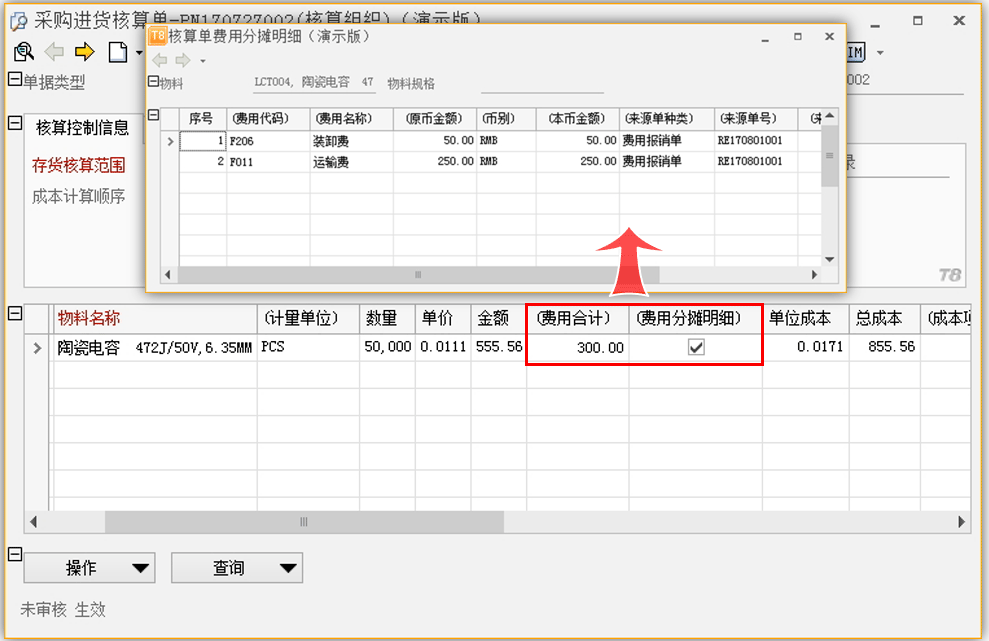The image size is (989, 641).
Task: Click the search document magnifier icon
Action: coord(24,52)
